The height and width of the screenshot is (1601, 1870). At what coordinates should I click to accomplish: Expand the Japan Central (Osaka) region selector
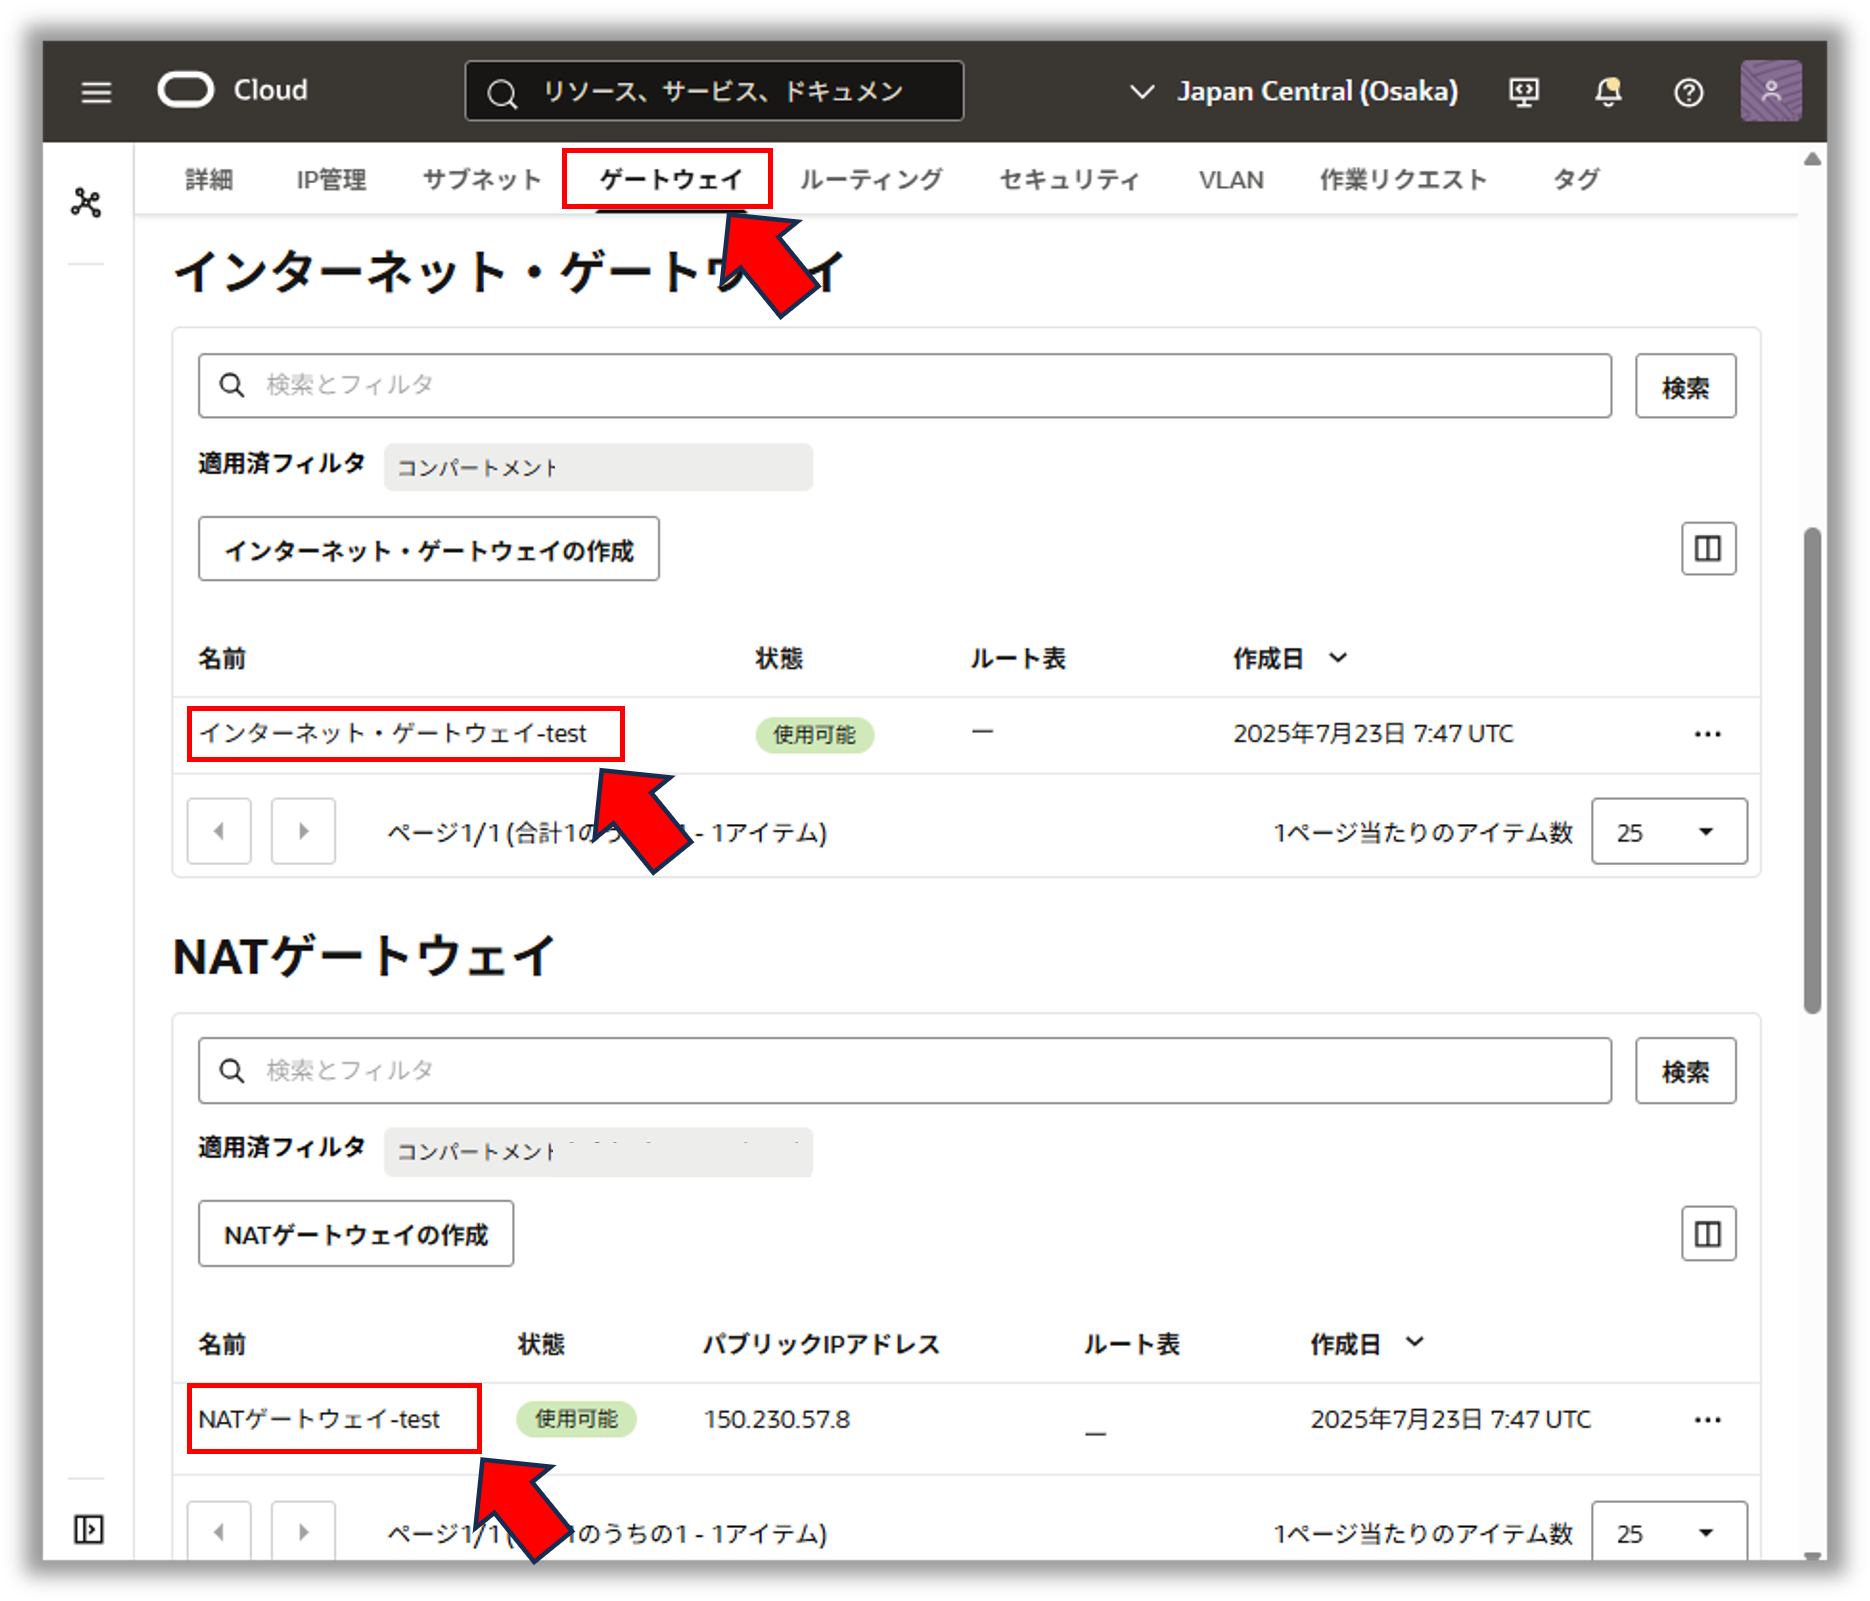(1294, 92)
